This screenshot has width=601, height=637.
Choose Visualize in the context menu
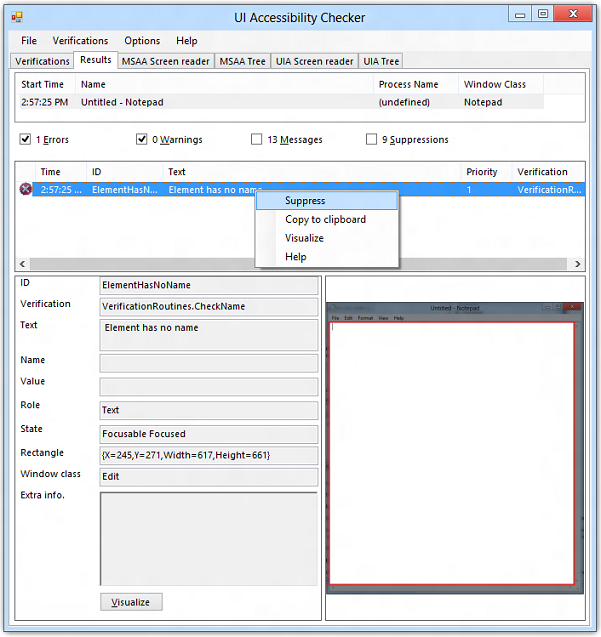pos(327,238)
